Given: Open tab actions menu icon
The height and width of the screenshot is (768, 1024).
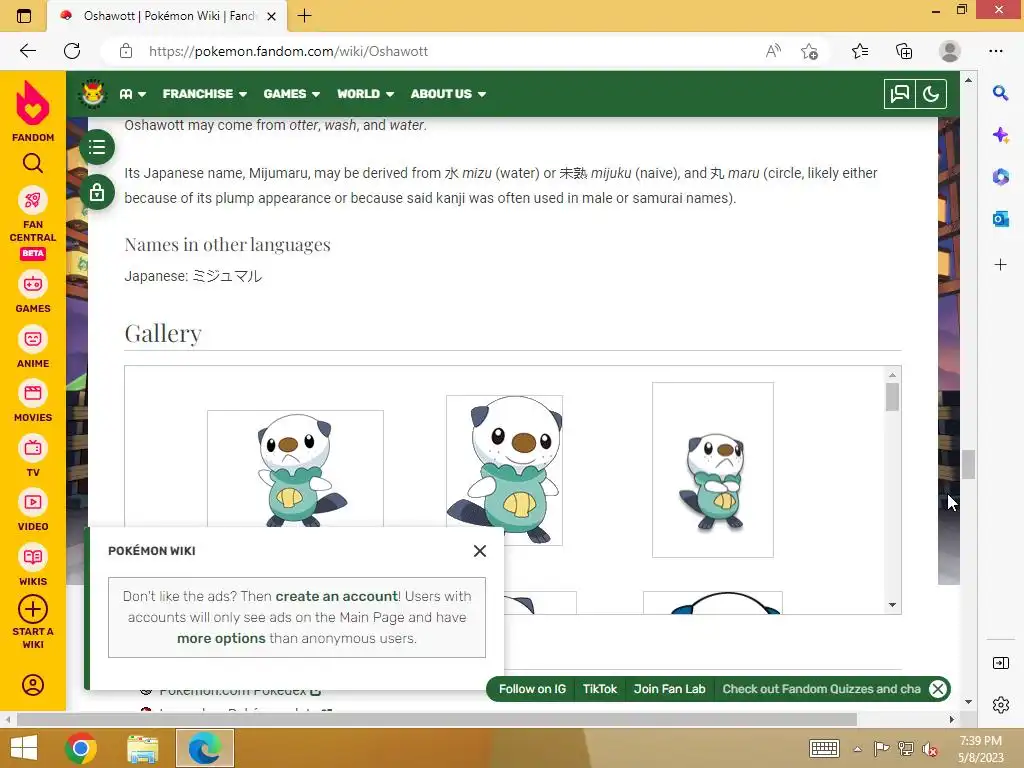Looking at the screenshot, I should point(24,16).
